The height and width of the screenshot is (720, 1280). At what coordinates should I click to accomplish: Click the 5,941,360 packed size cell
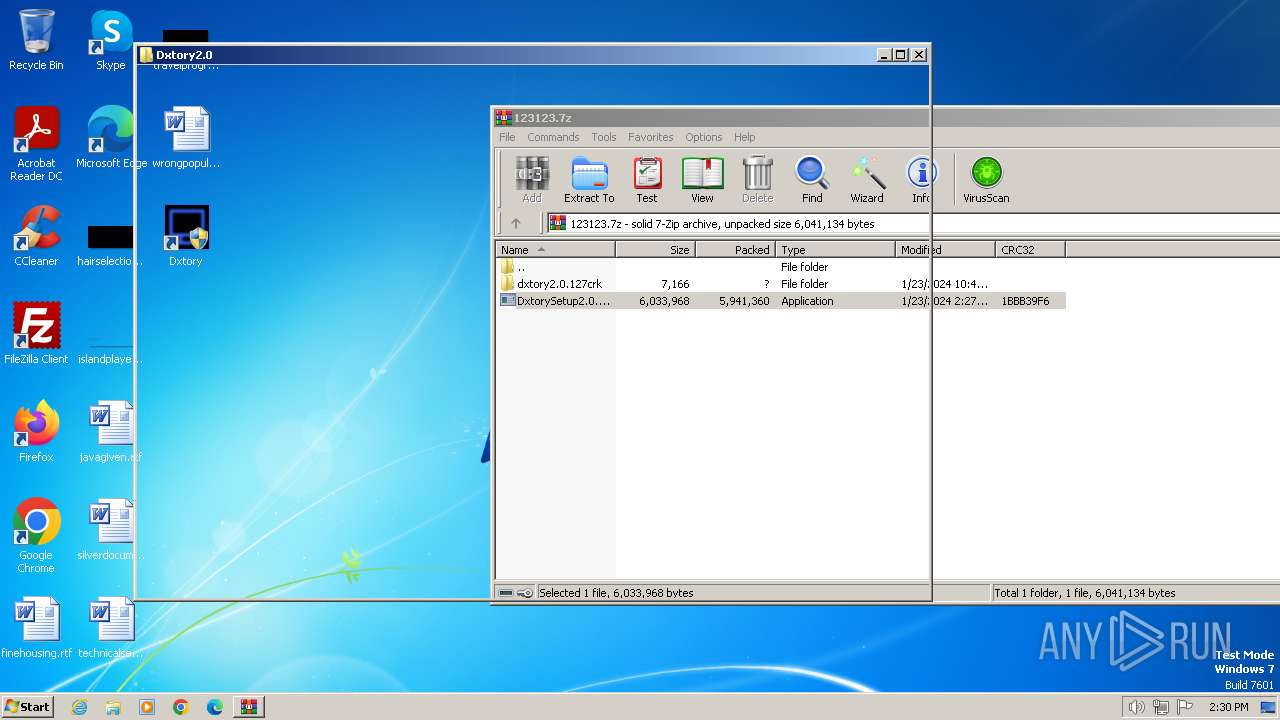pyautogui.click(x=744, y=301)
